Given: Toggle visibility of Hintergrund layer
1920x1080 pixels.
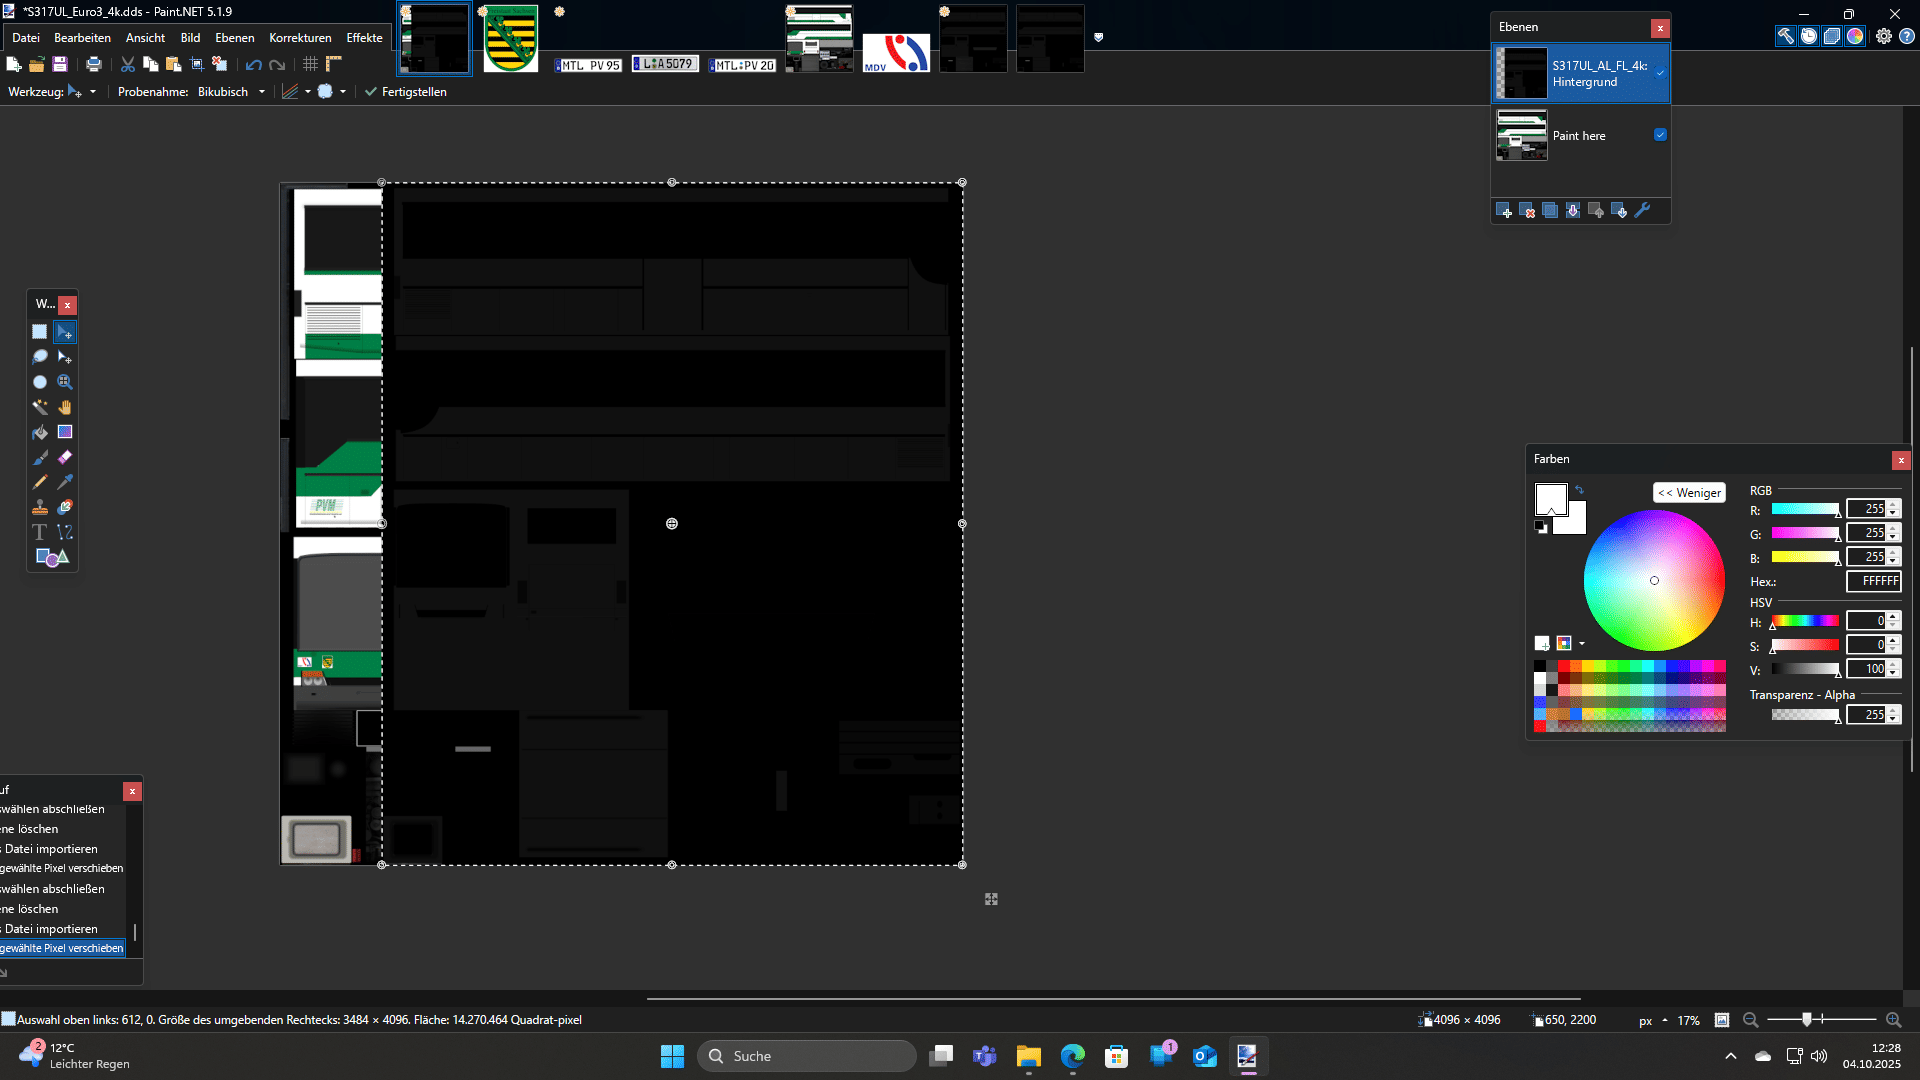Looking at the screenshot, I should 1660,73.
